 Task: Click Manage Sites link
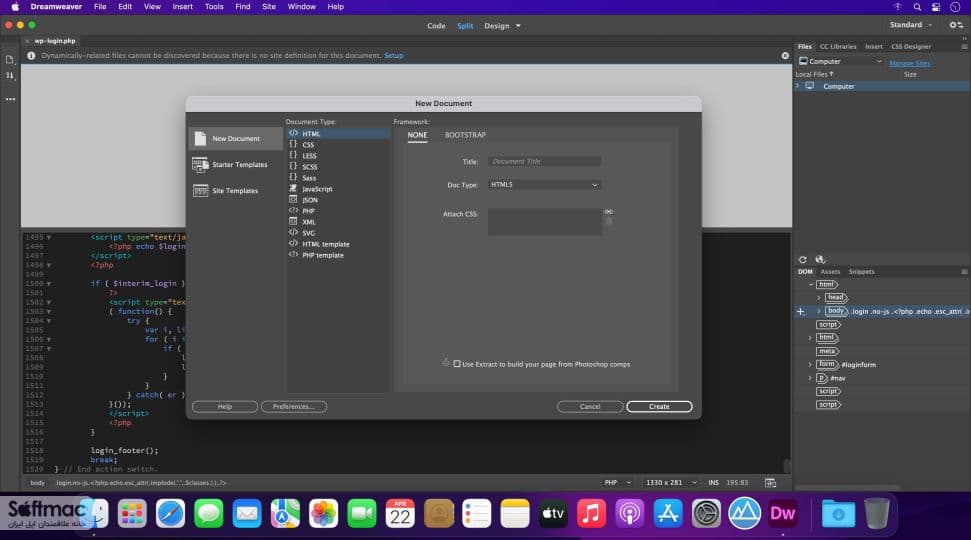click(x=910, y=63)
